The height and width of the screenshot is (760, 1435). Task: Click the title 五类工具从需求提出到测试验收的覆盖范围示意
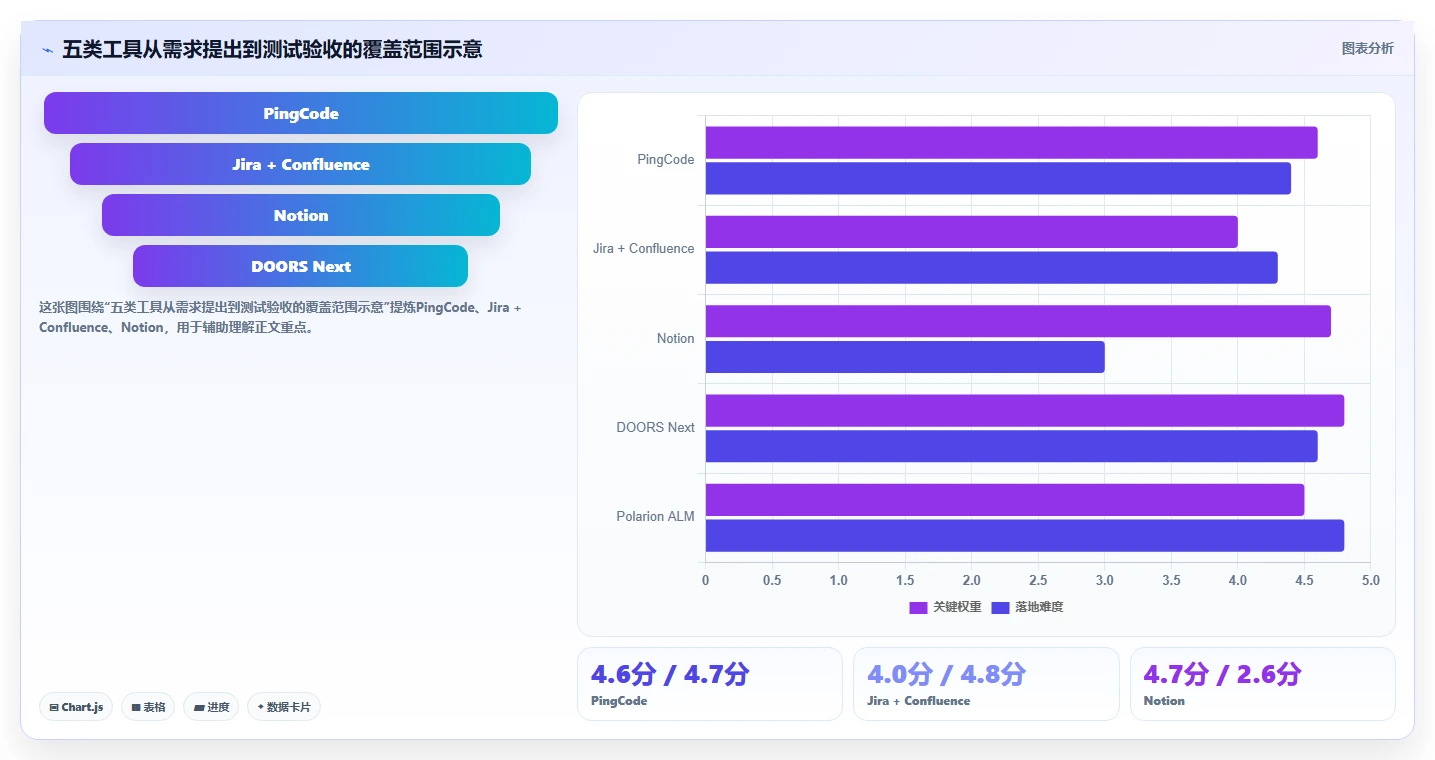[x=272, y=49]
